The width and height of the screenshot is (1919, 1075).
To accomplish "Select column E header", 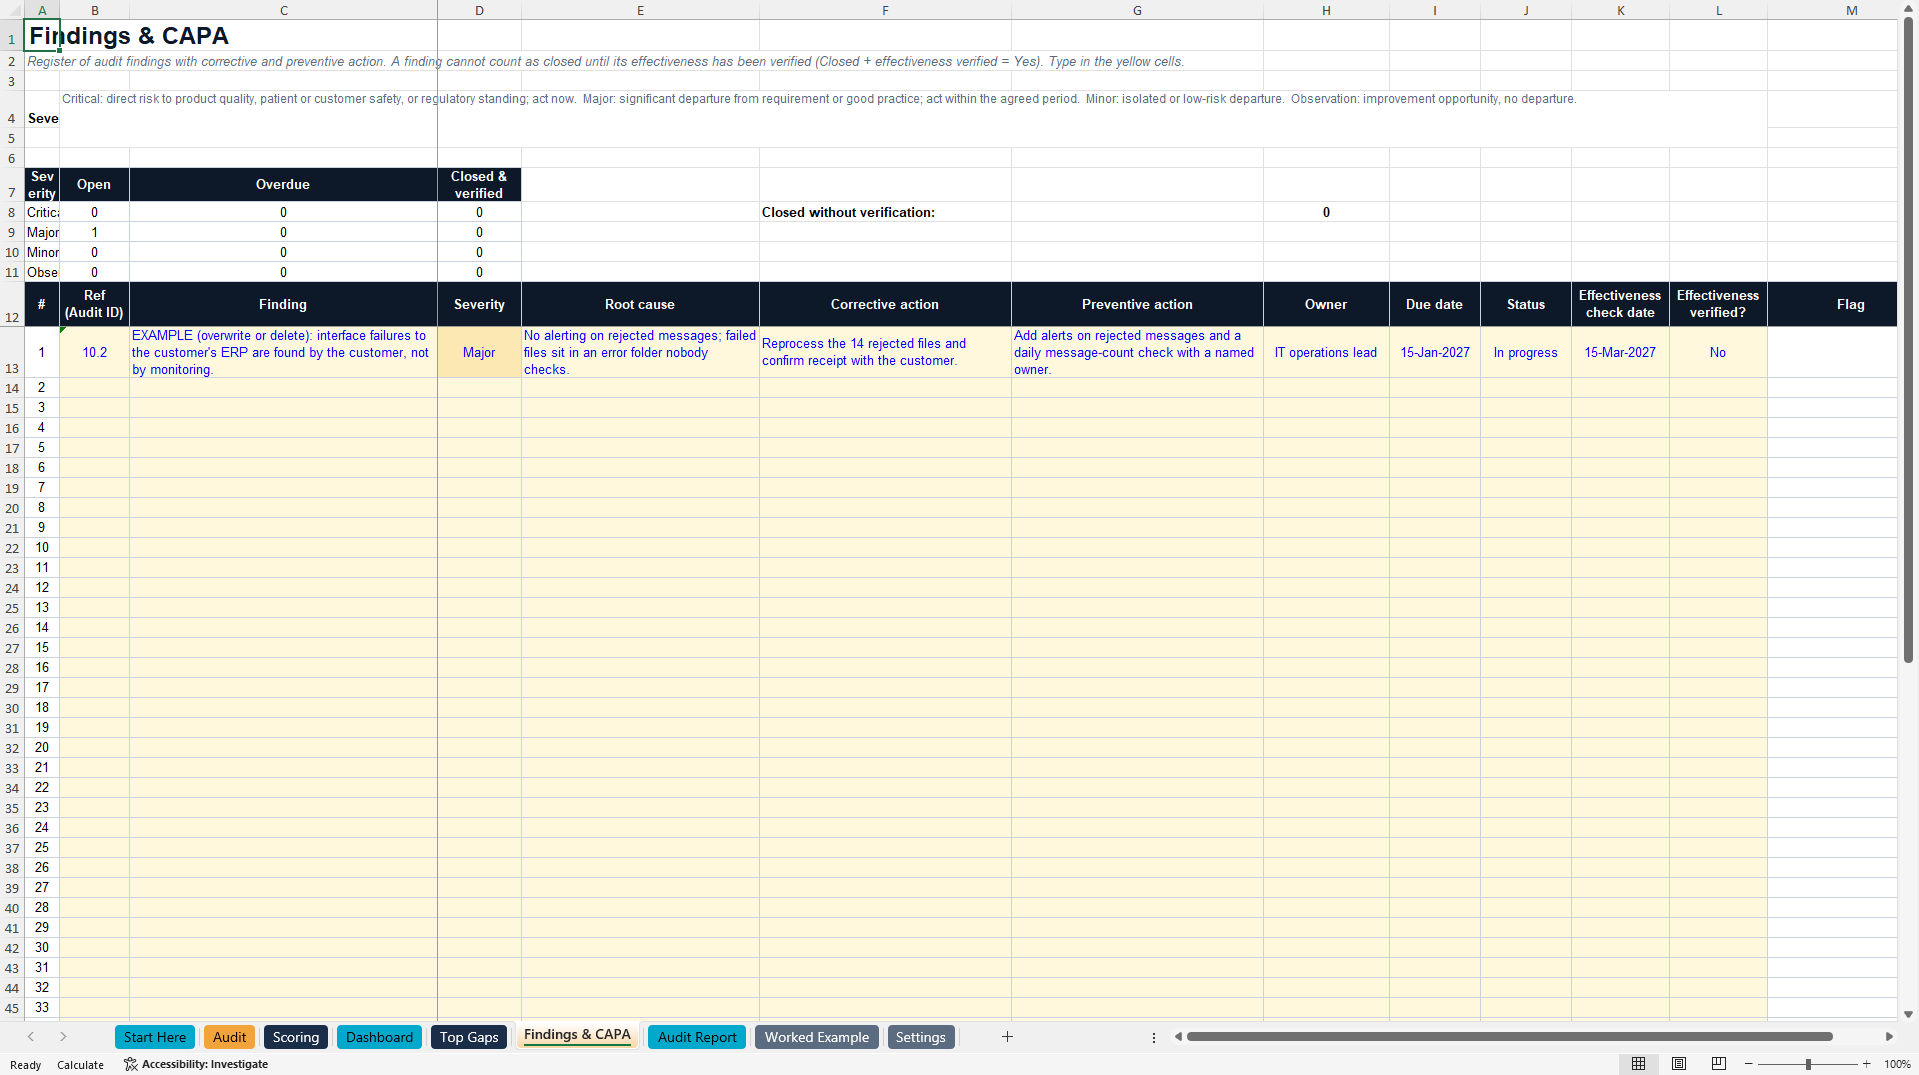I will click(x=640, y=10).
